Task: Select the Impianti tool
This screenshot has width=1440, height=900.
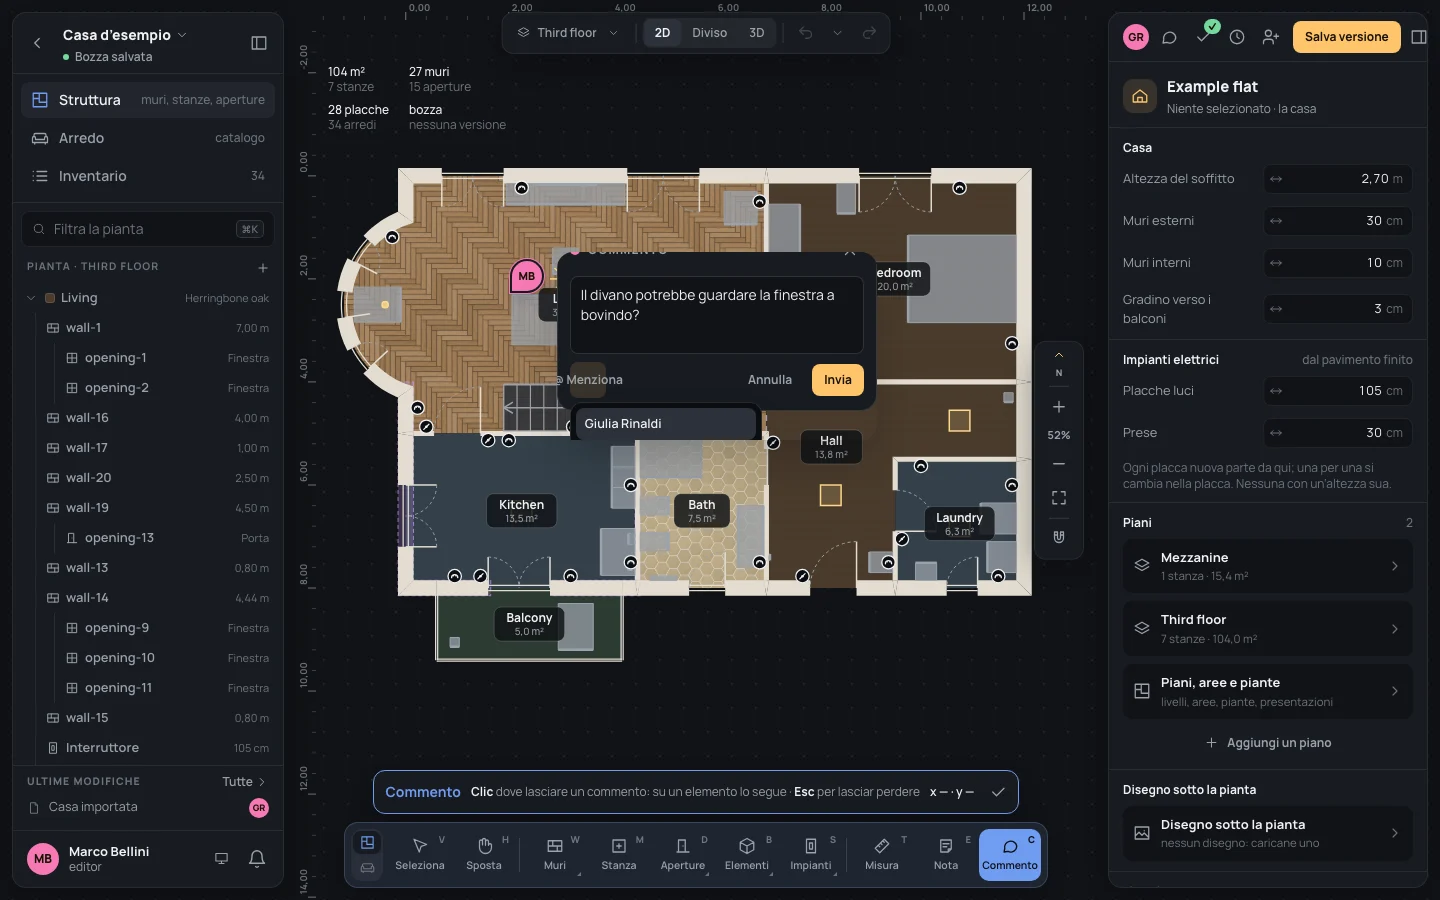Action: pyautogui.click(x=811, y=854)
